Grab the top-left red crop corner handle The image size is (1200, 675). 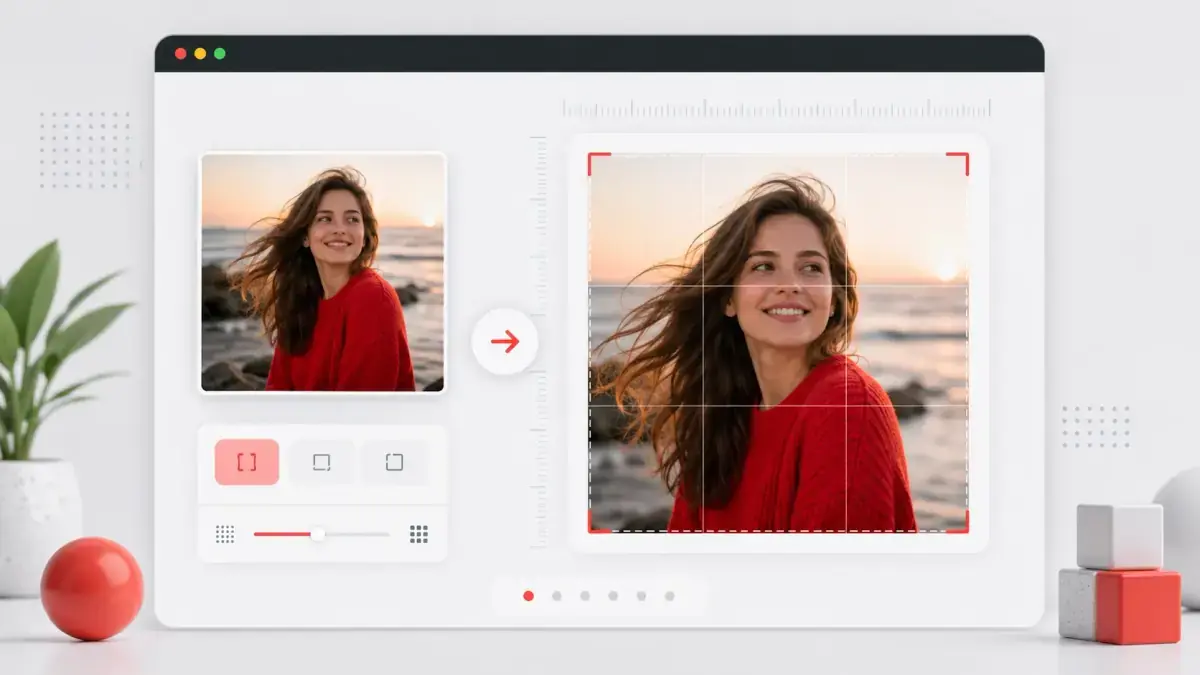(598, 163)
